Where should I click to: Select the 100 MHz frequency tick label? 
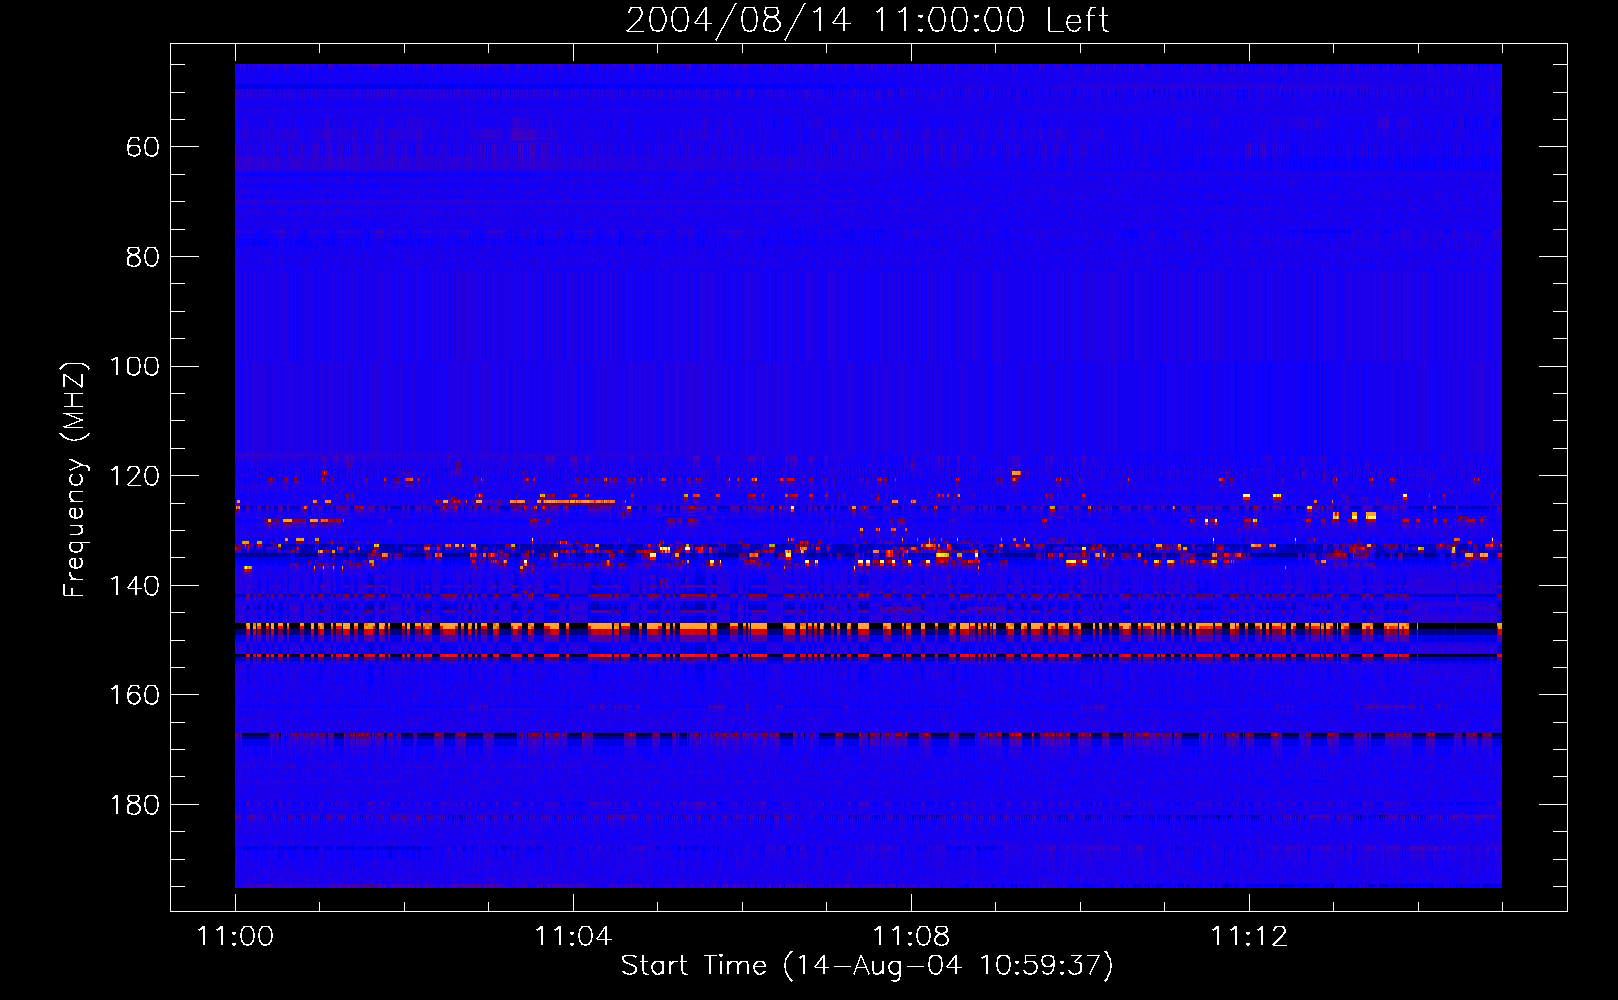[134, 366]
